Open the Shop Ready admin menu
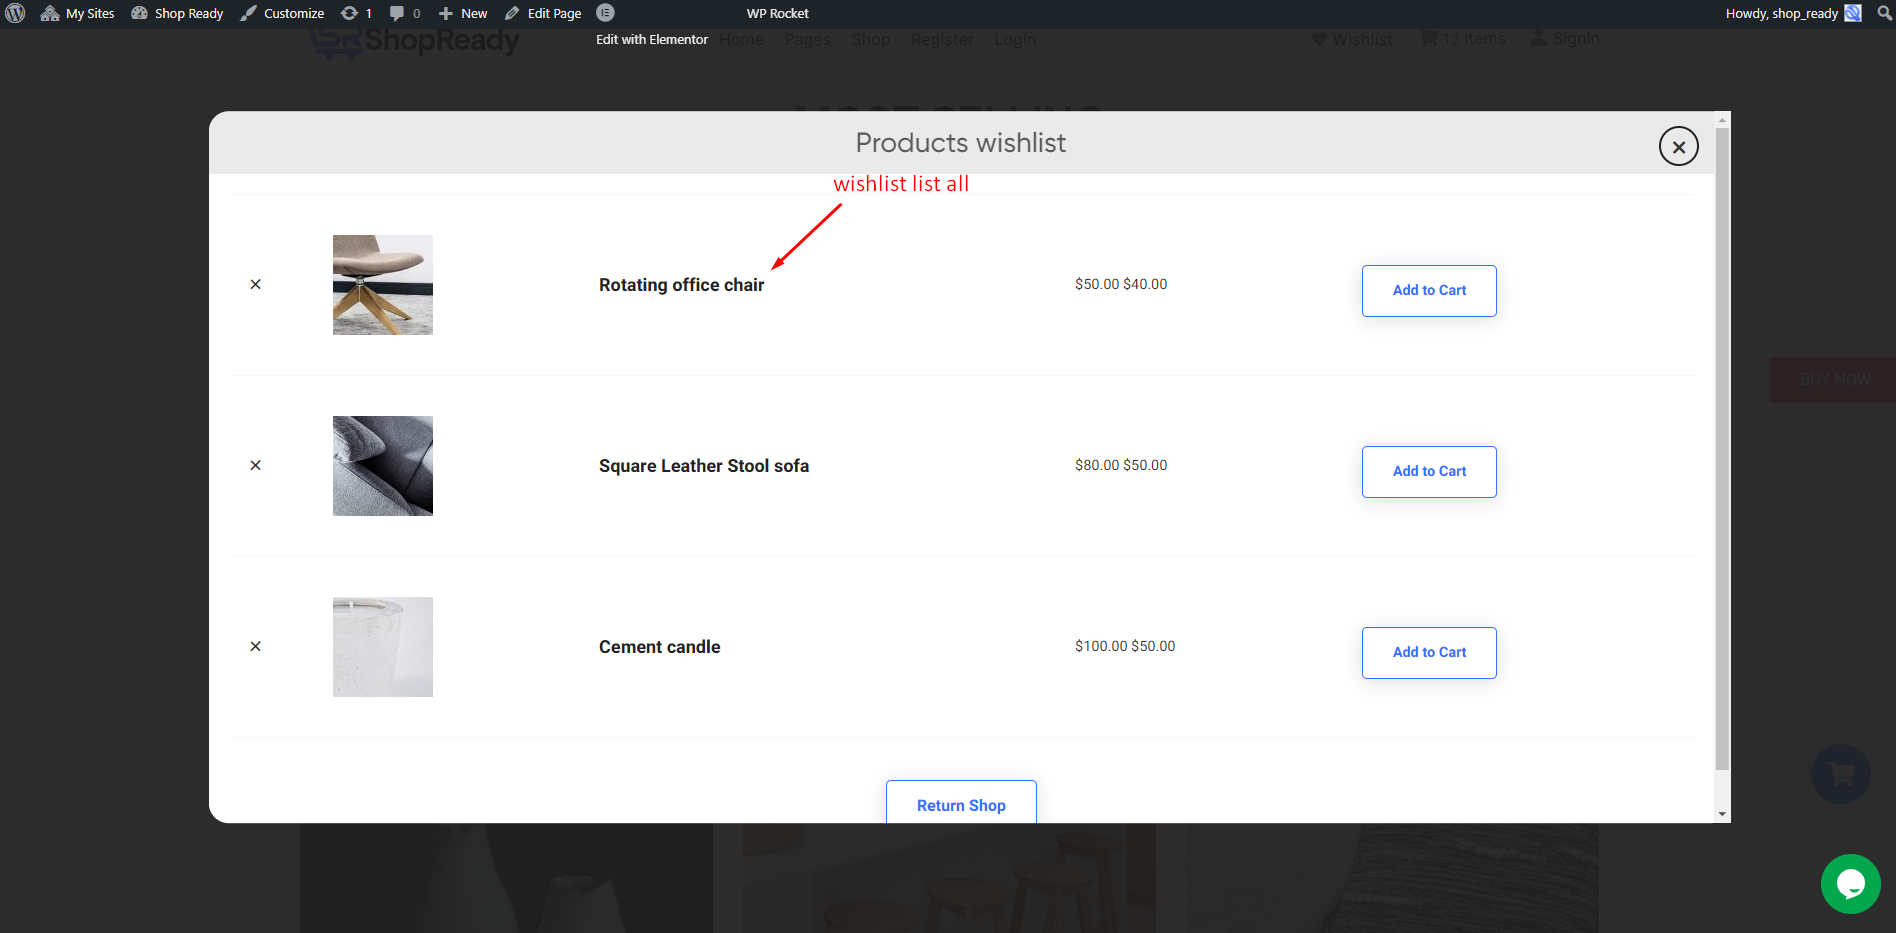Viewport: 1896px width, 933px height. [177, 13]
